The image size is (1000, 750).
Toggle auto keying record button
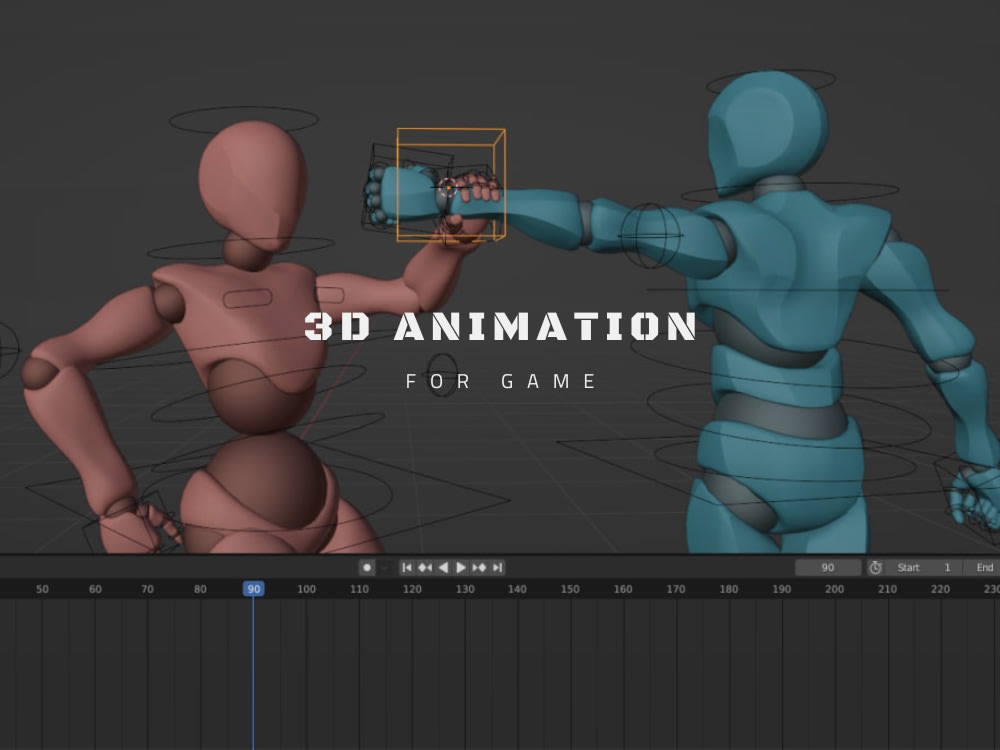[x=367, y=567]
